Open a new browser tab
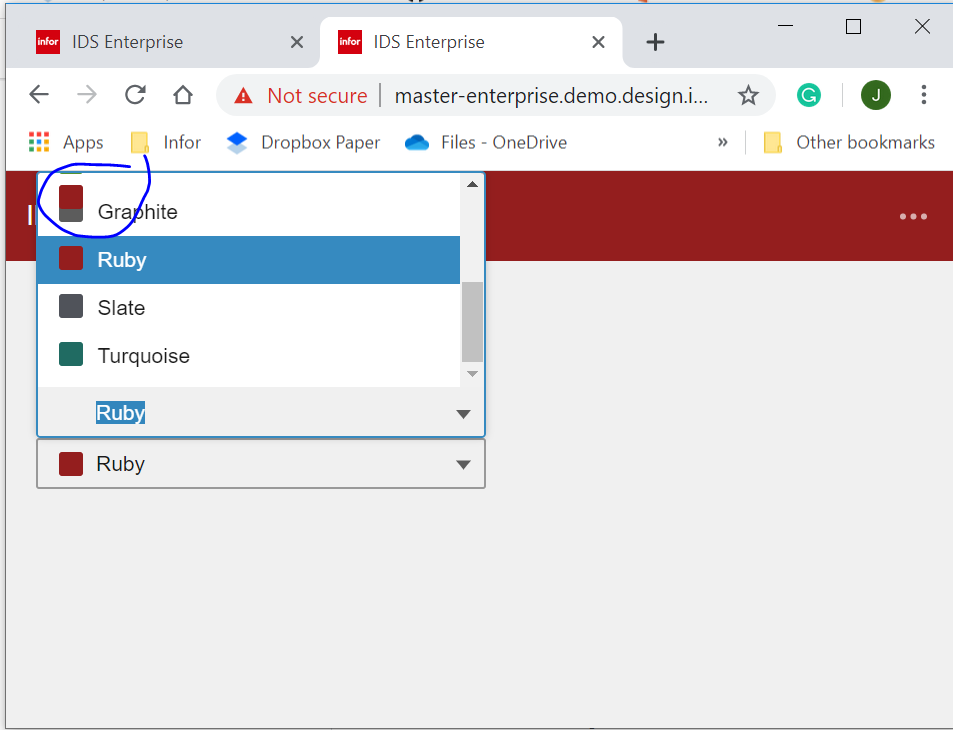The height and width of the screenshot is (730, 953). pyautogui.click(x=655, y=42)
